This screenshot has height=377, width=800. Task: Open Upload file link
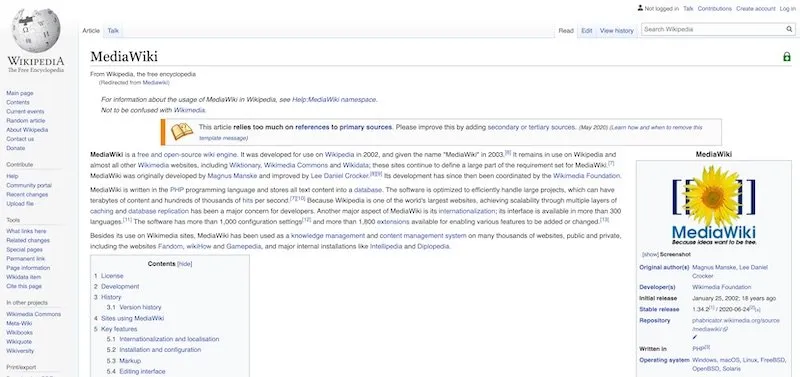[x=20, y=204]
